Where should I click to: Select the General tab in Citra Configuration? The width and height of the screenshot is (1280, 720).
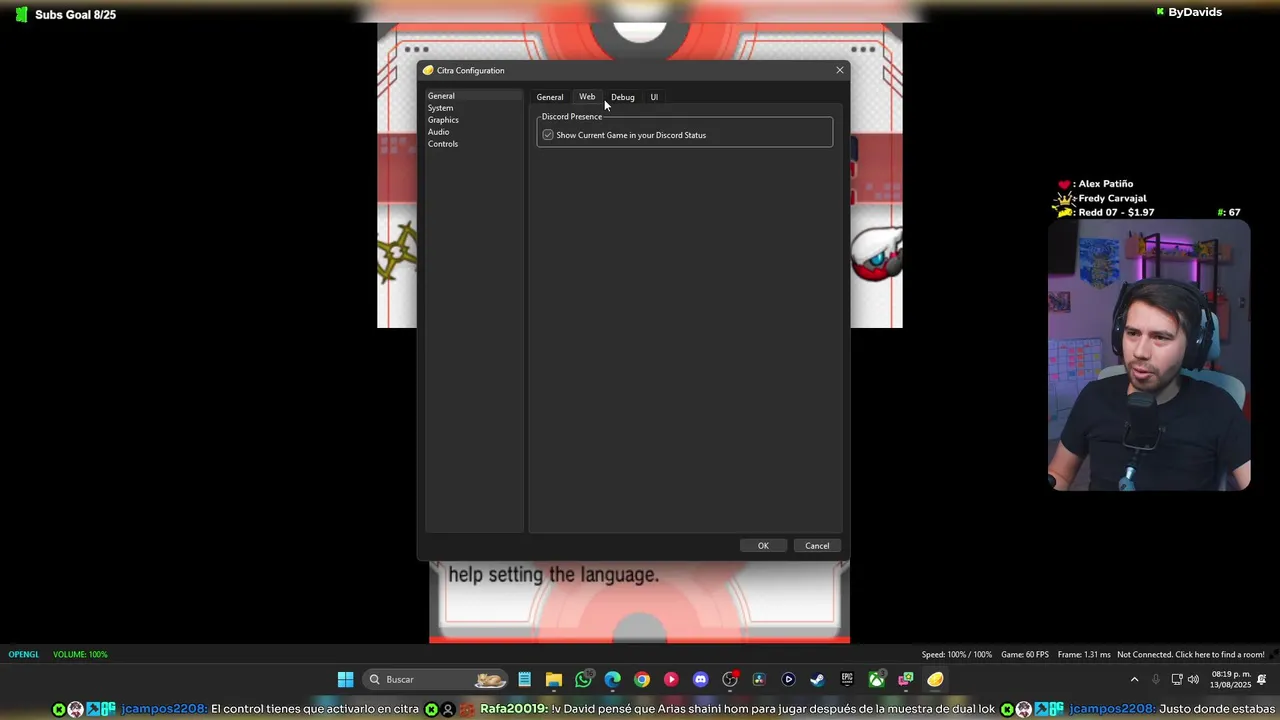point(550,97)
